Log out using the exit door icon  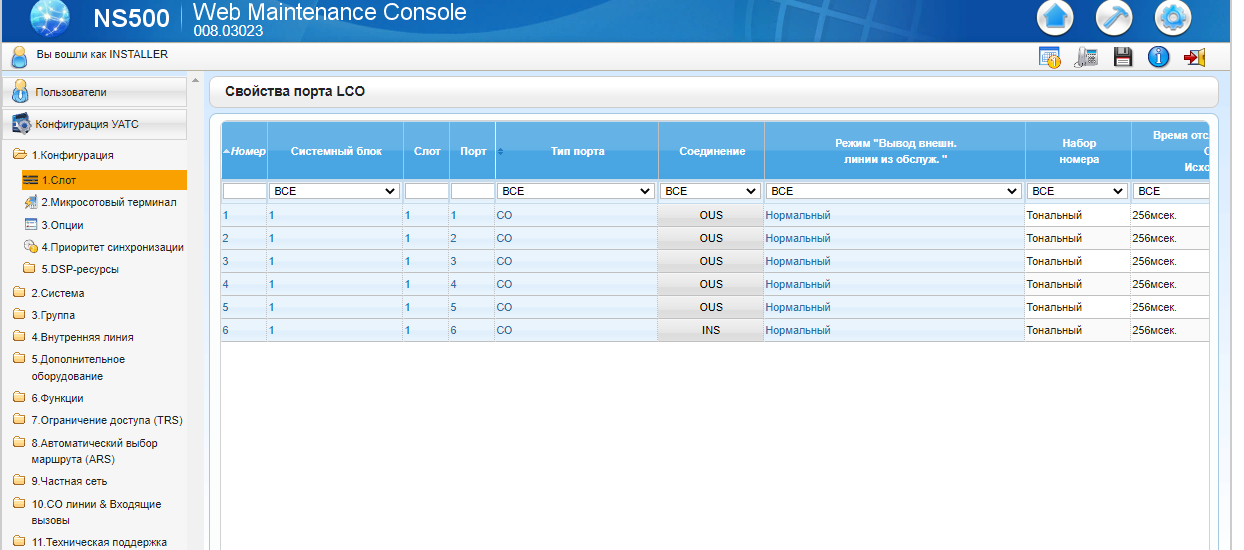coord(1194,57)
